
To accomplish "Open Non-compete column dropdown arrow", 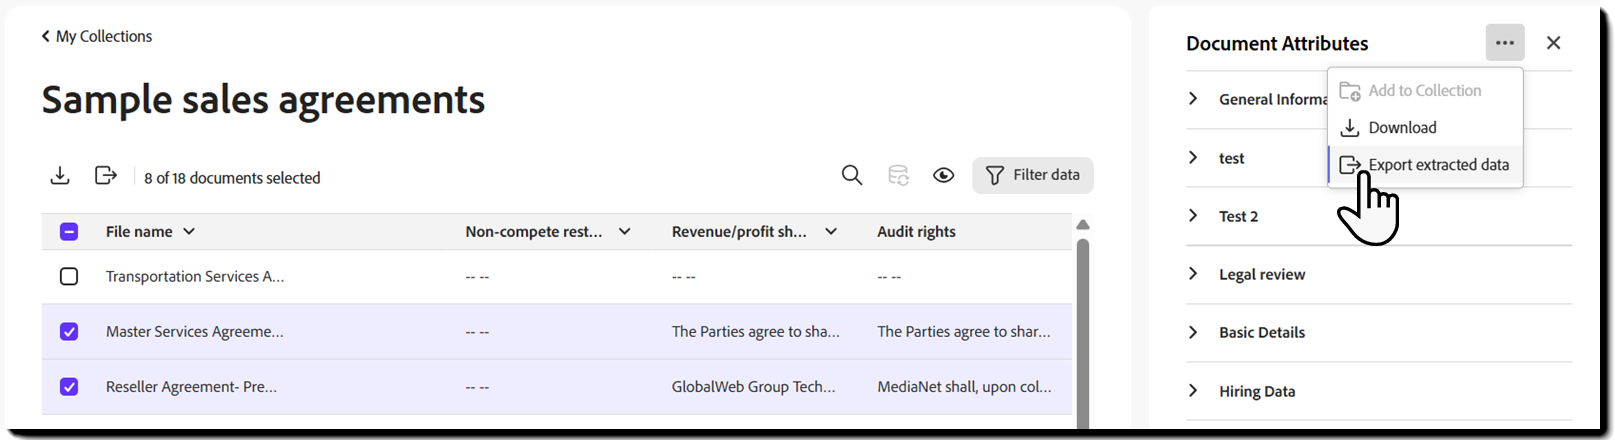I will 625,231.
